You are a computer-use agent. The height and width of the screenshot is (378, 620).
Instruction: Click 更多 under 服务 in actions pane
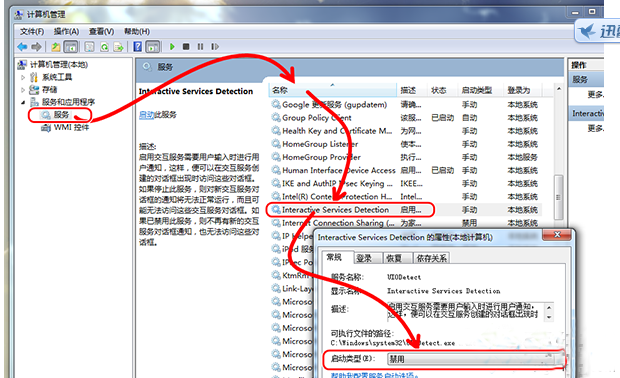tap(595, 94)
